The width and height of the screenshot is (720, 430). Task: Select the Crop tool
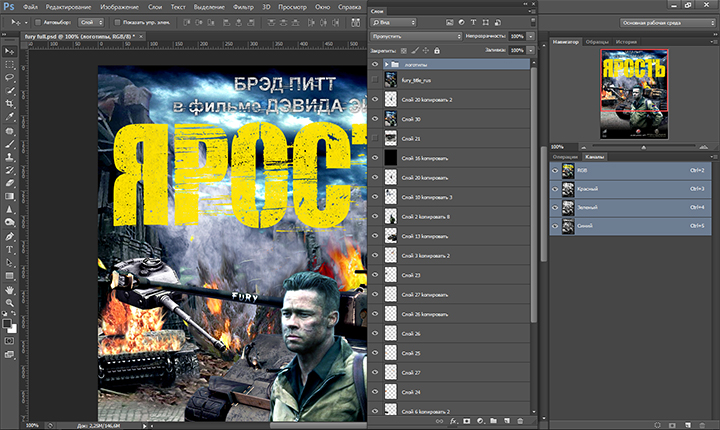9,103
